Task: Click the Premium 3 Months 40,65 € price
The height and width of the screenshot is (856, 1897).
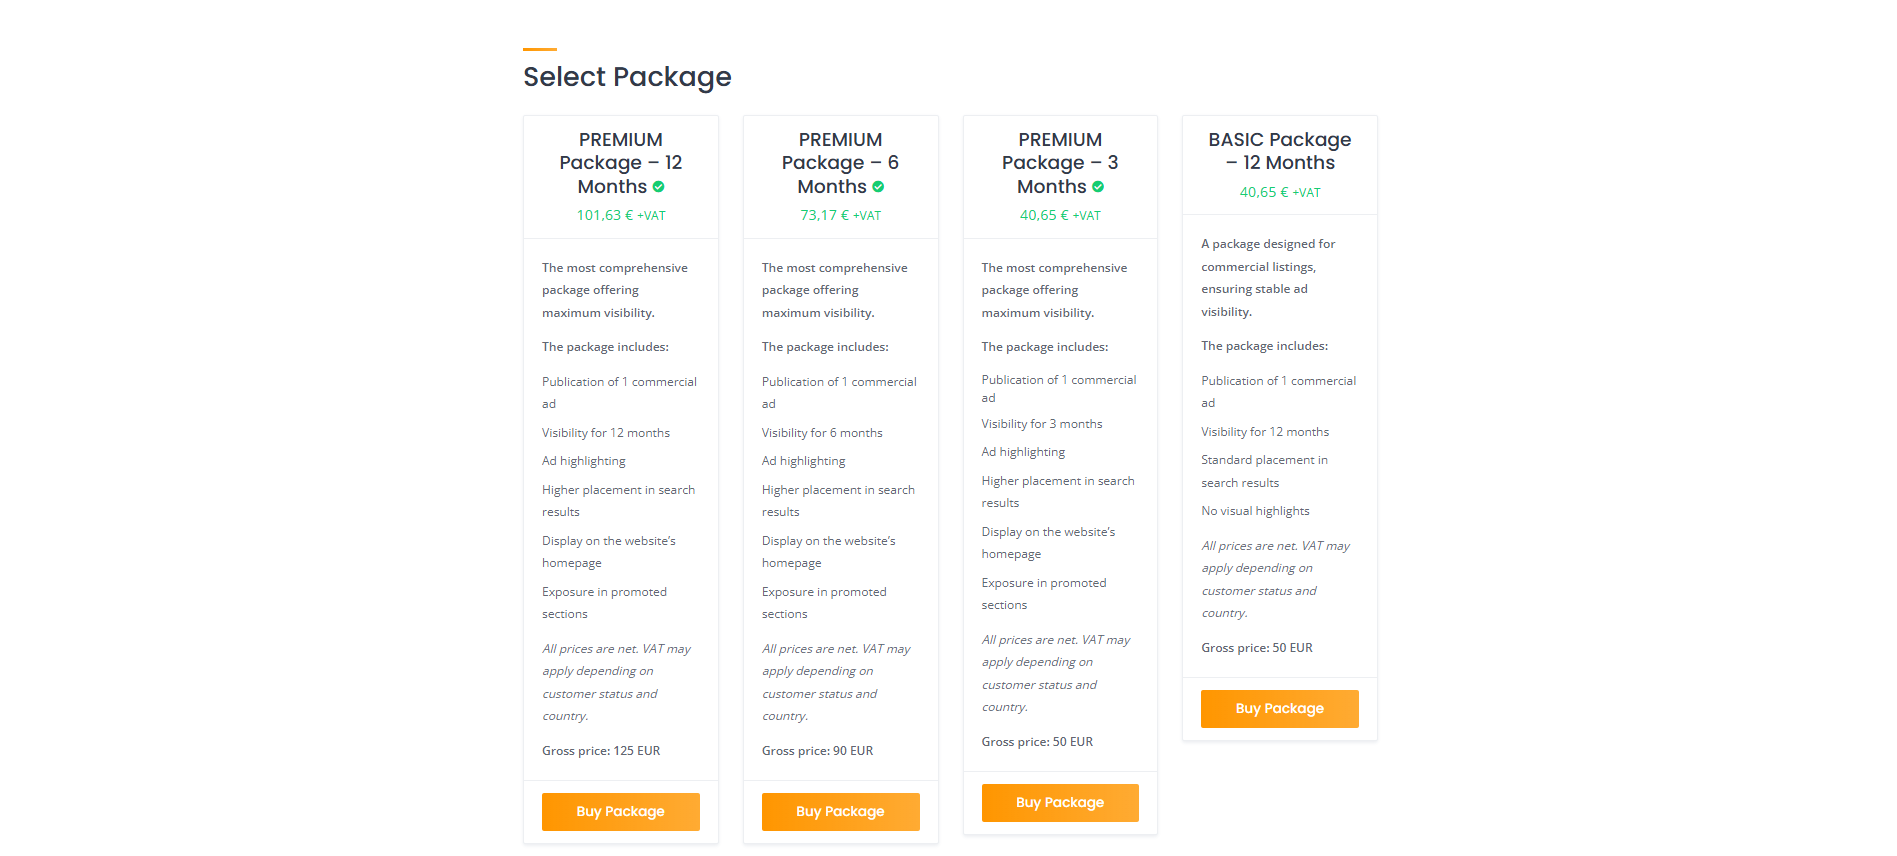Action: (x=1060, y=215)
